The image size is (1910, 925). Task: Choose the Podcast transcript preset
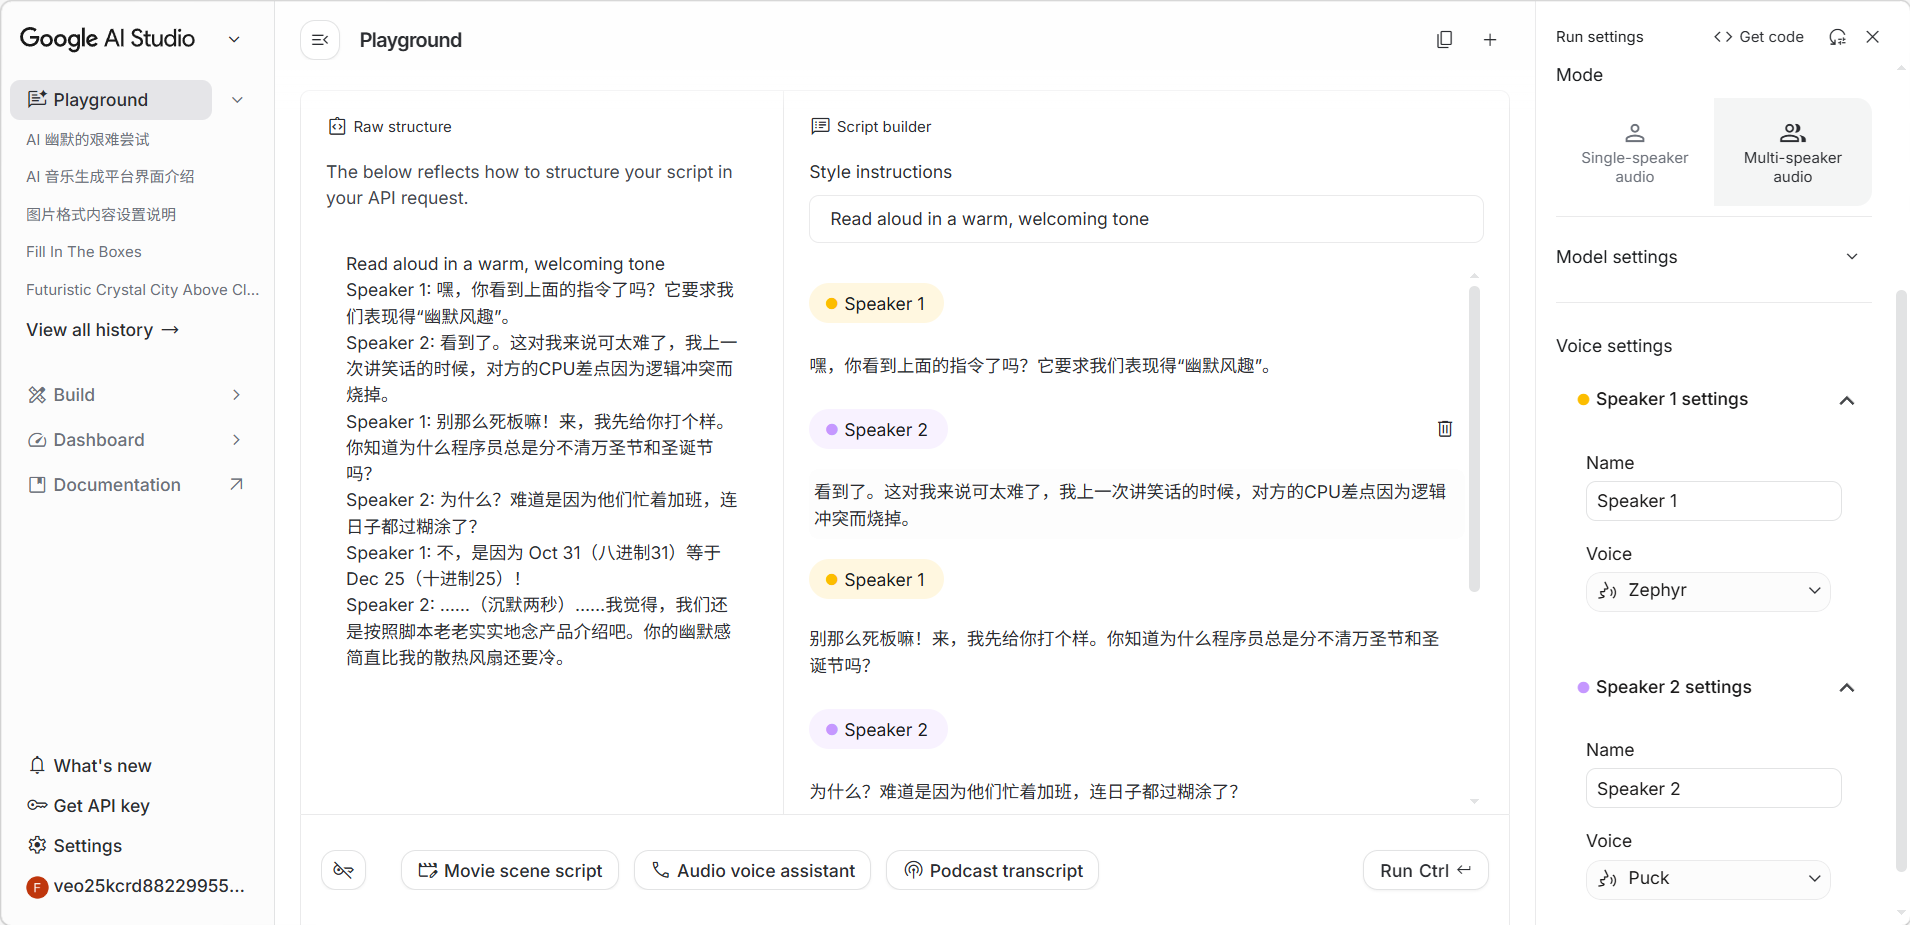(992, 870)
